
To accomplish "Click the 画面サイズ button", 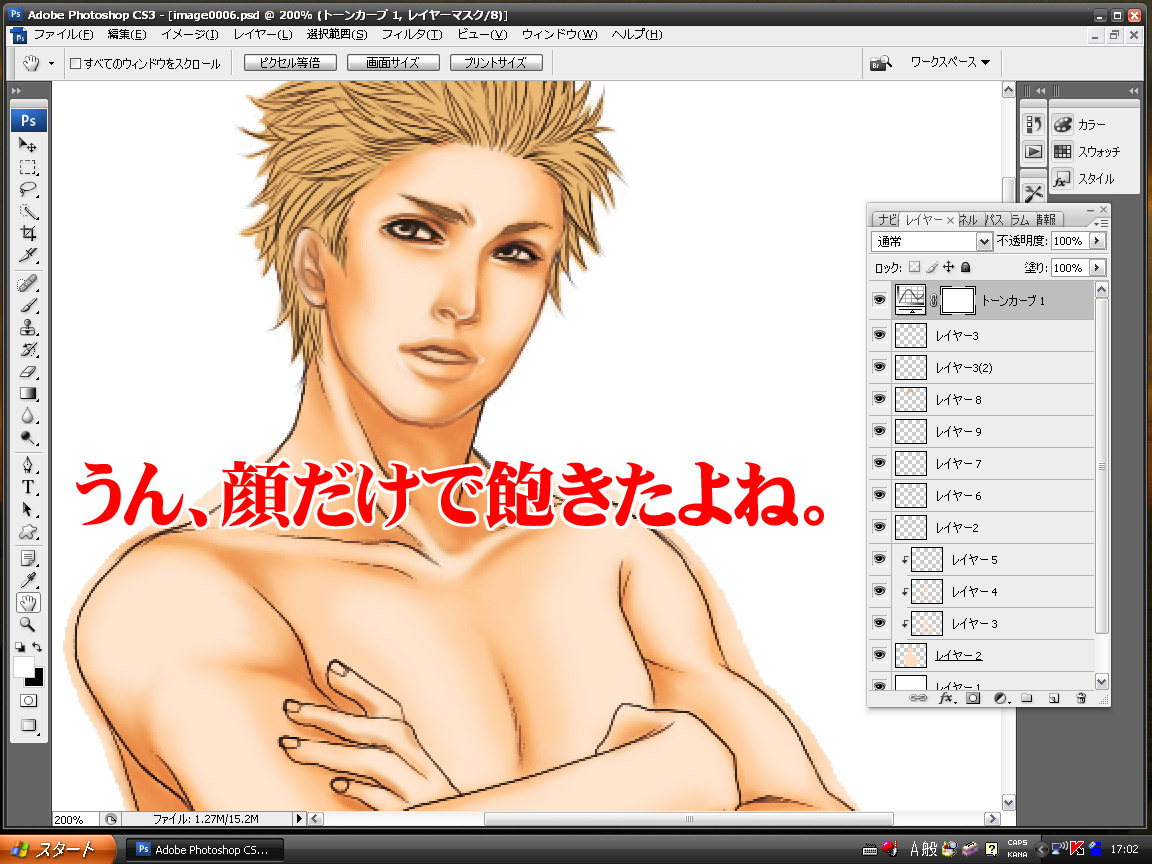I will (392, 62).
